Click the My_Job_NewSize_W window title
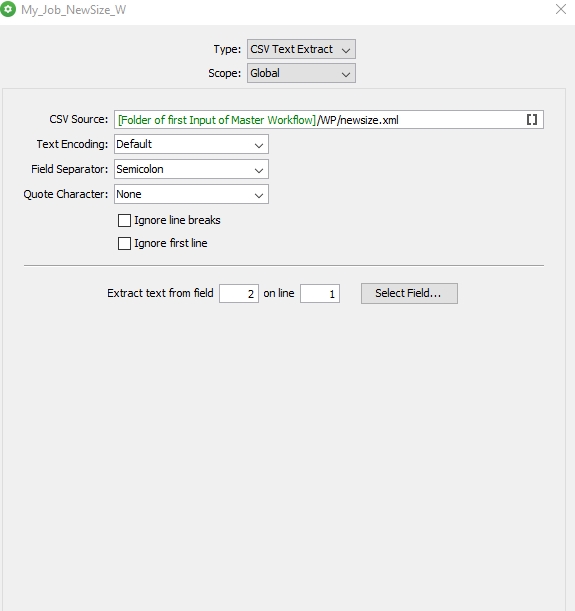The height and width of the screenshot is (611, 575). coord(73,10)
